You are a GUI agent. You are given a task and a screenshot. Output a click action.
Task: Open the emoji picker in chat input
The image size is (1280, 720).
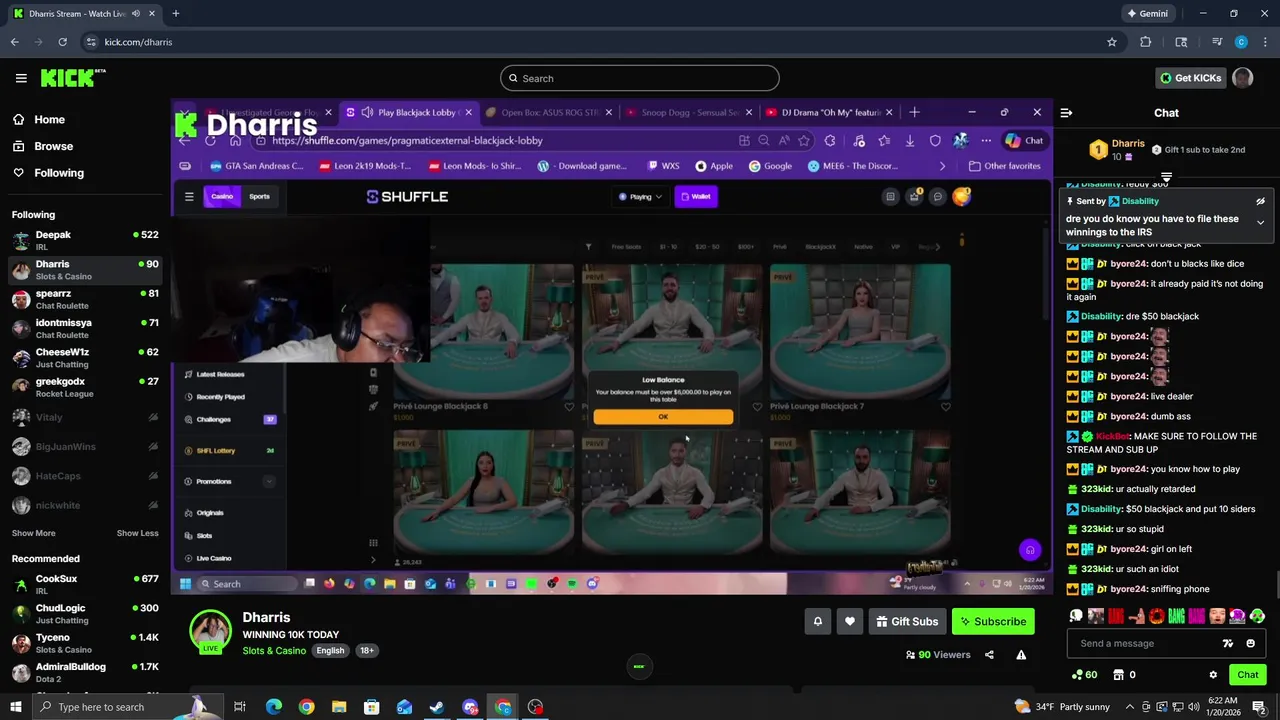tap(1250, 644)
